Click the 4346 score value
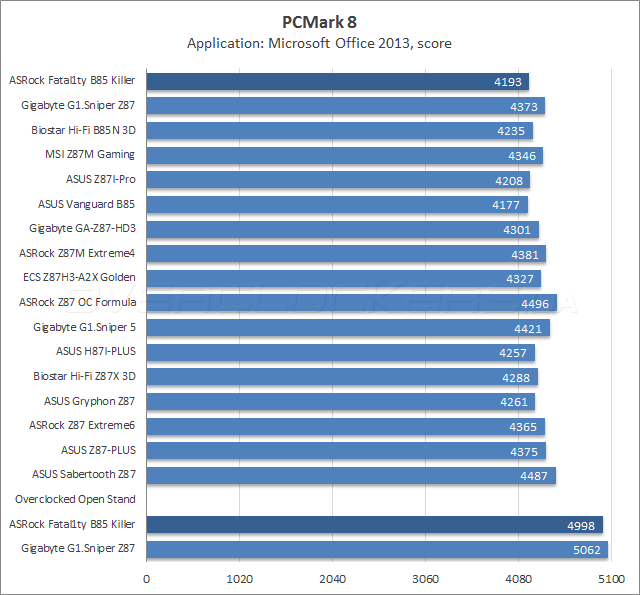Image resolution: width=640 pixels, height=595 pixels. pos(522,156)
